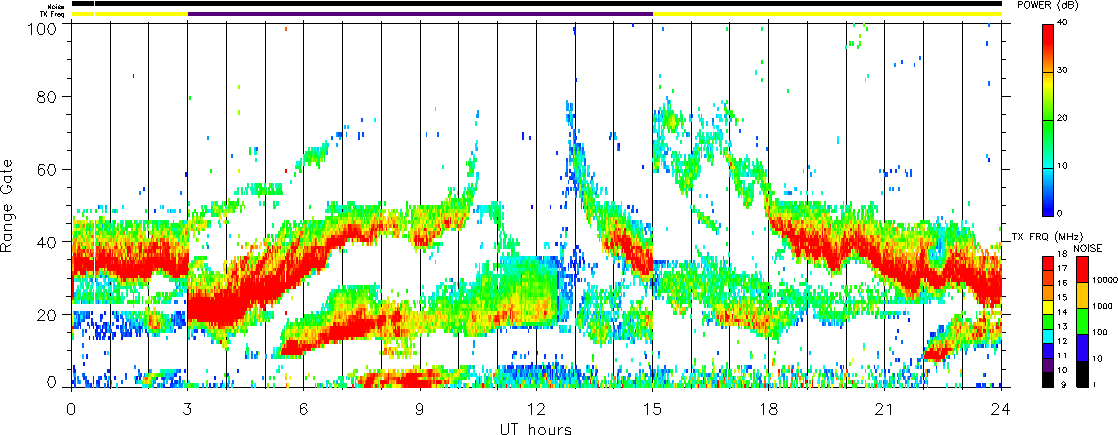Click the 18 label on the TX FRQ scale
Screen dimensions: 1118x435
(1062, 254)
